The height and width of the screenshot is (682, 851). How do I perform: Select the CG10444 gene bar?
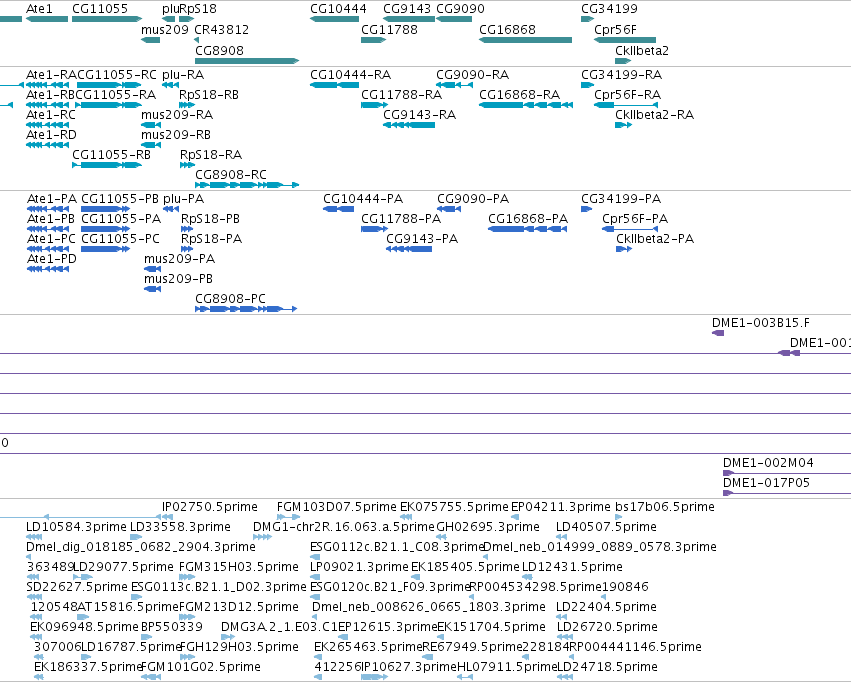tap(334, 19)
